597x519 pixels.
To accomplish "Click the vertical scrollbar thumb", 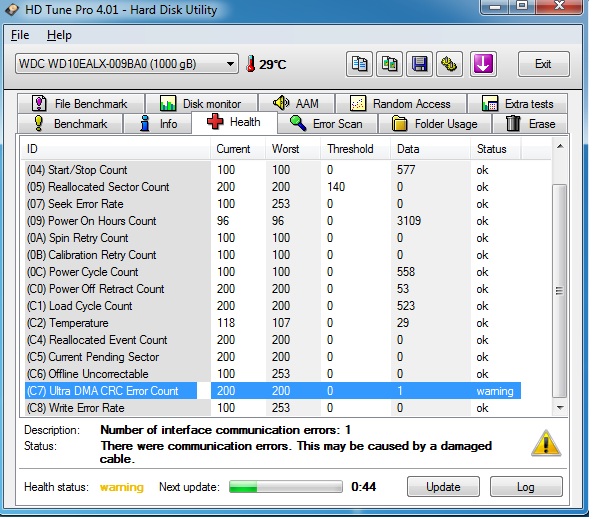I will [x=559, y=291].
